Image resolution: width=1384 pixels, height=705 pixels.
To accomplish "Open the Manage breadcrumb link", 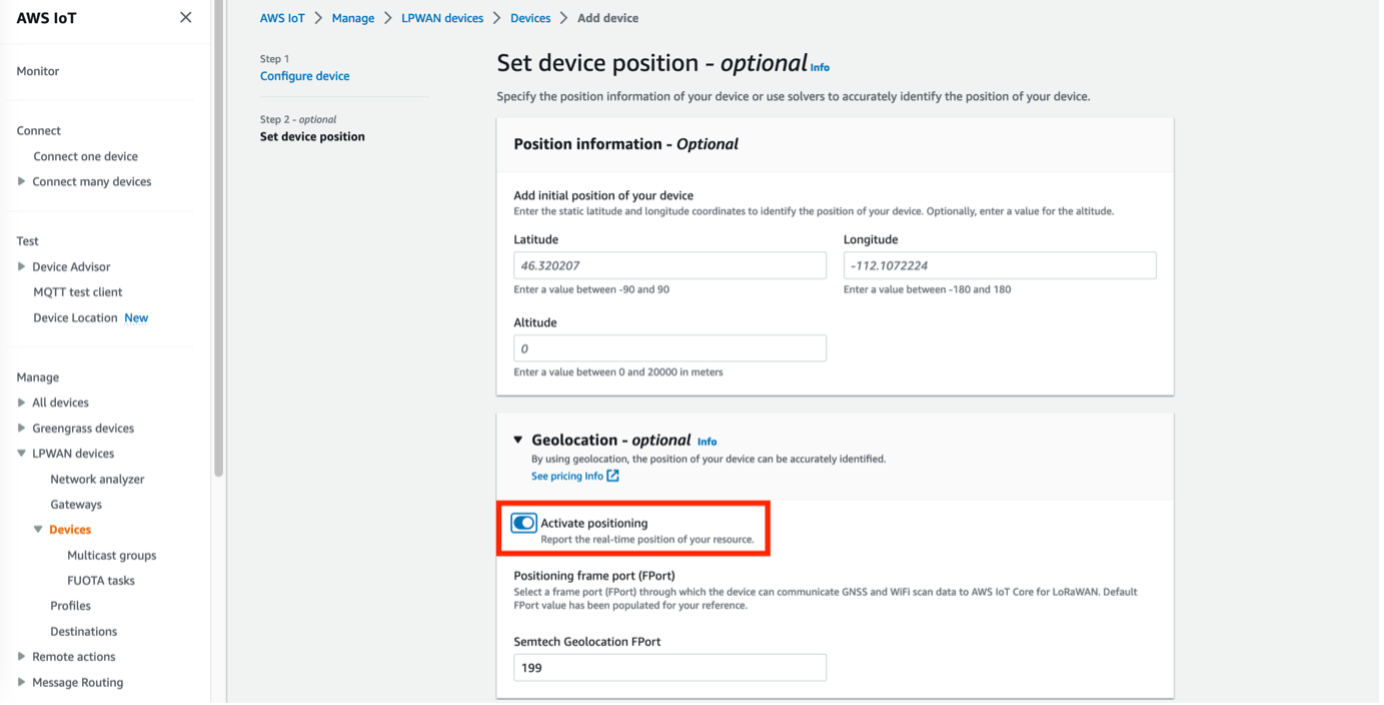I will pyautogui.click(x=353, y=18).
